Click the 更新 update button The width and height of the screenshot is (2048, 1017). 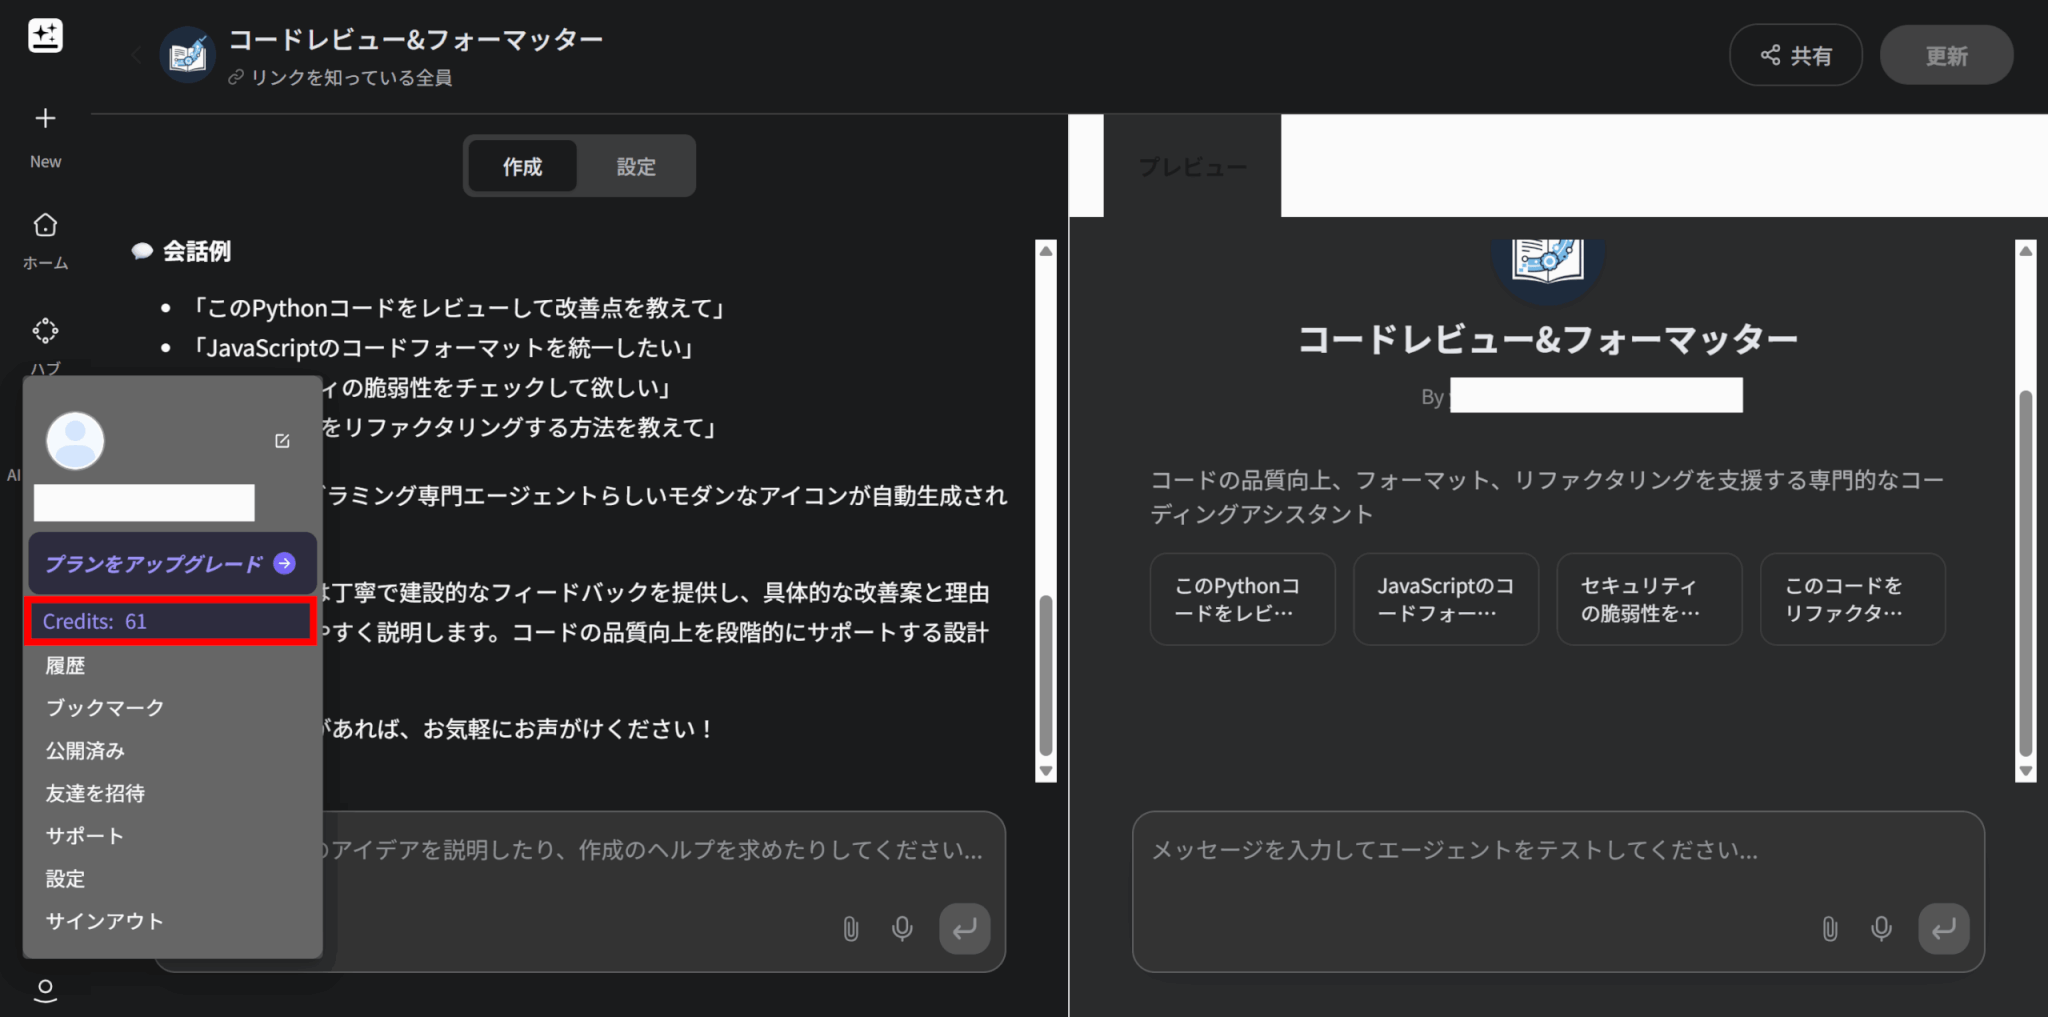point(1946,56)
